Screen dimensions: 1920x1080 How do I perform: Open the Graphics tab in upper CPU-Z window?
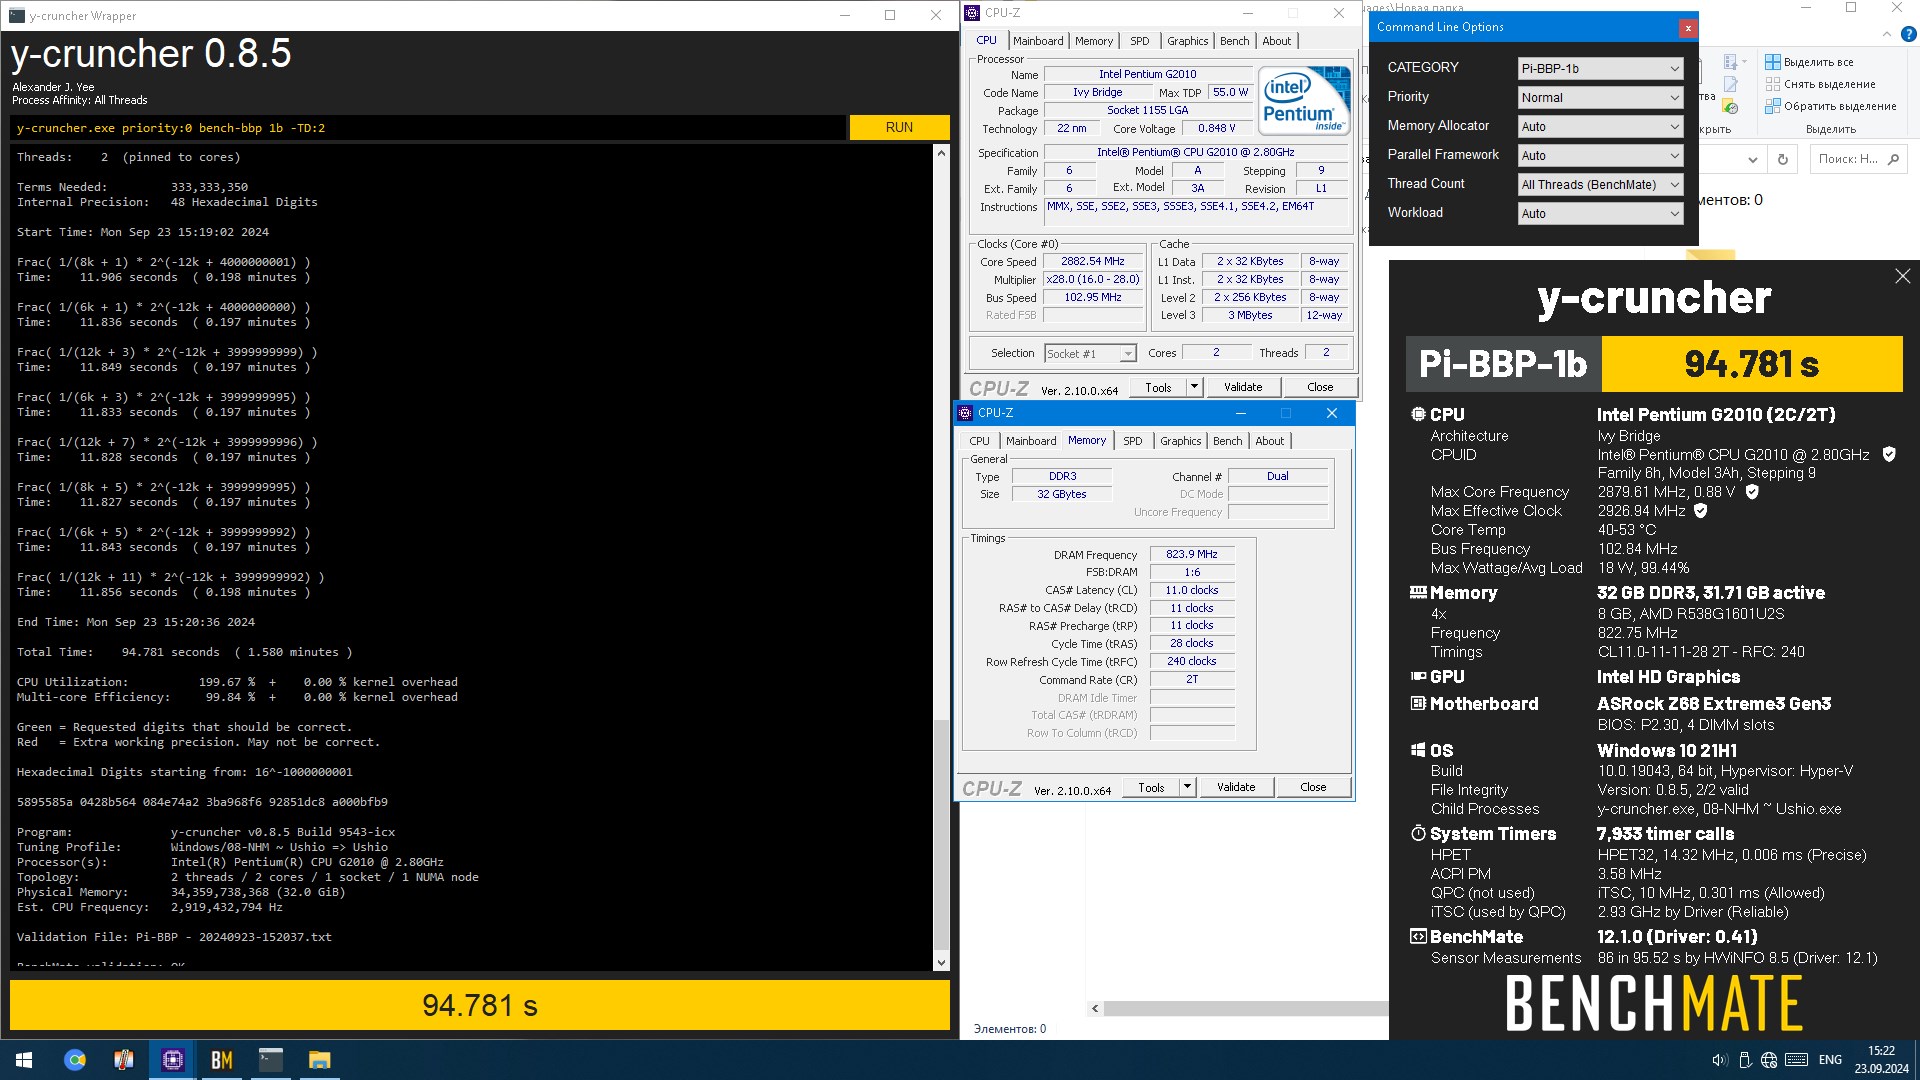point(1188,41)
